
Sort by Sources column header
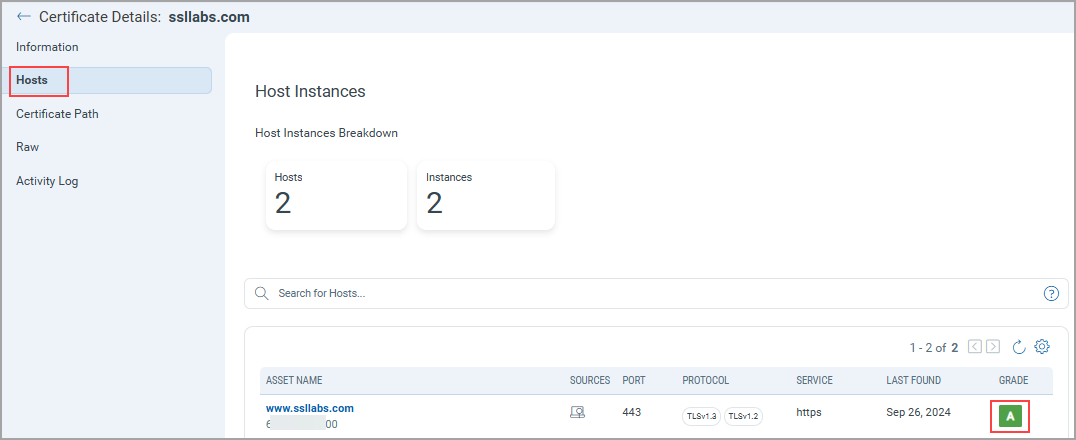(589, 380)
